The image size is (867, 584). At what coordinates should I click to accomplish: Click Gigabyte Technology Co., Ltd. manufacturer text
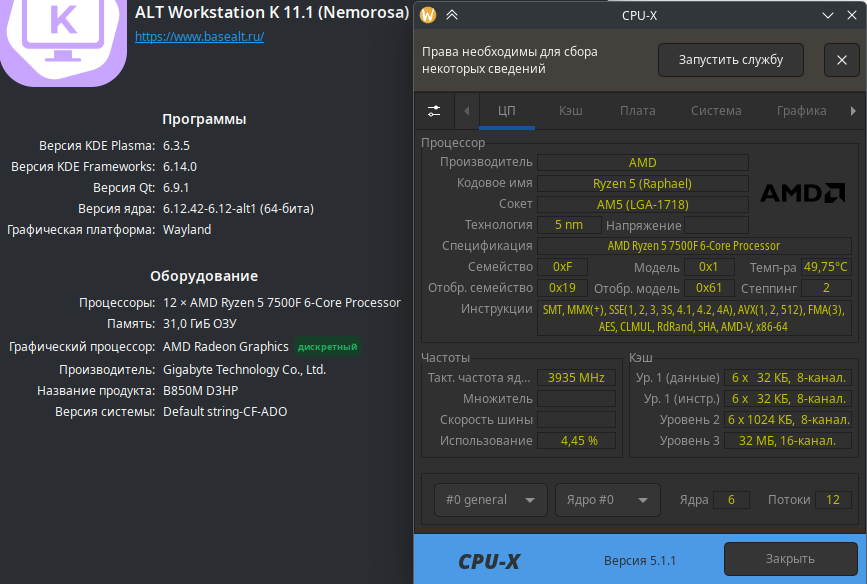tap(244, 369)
